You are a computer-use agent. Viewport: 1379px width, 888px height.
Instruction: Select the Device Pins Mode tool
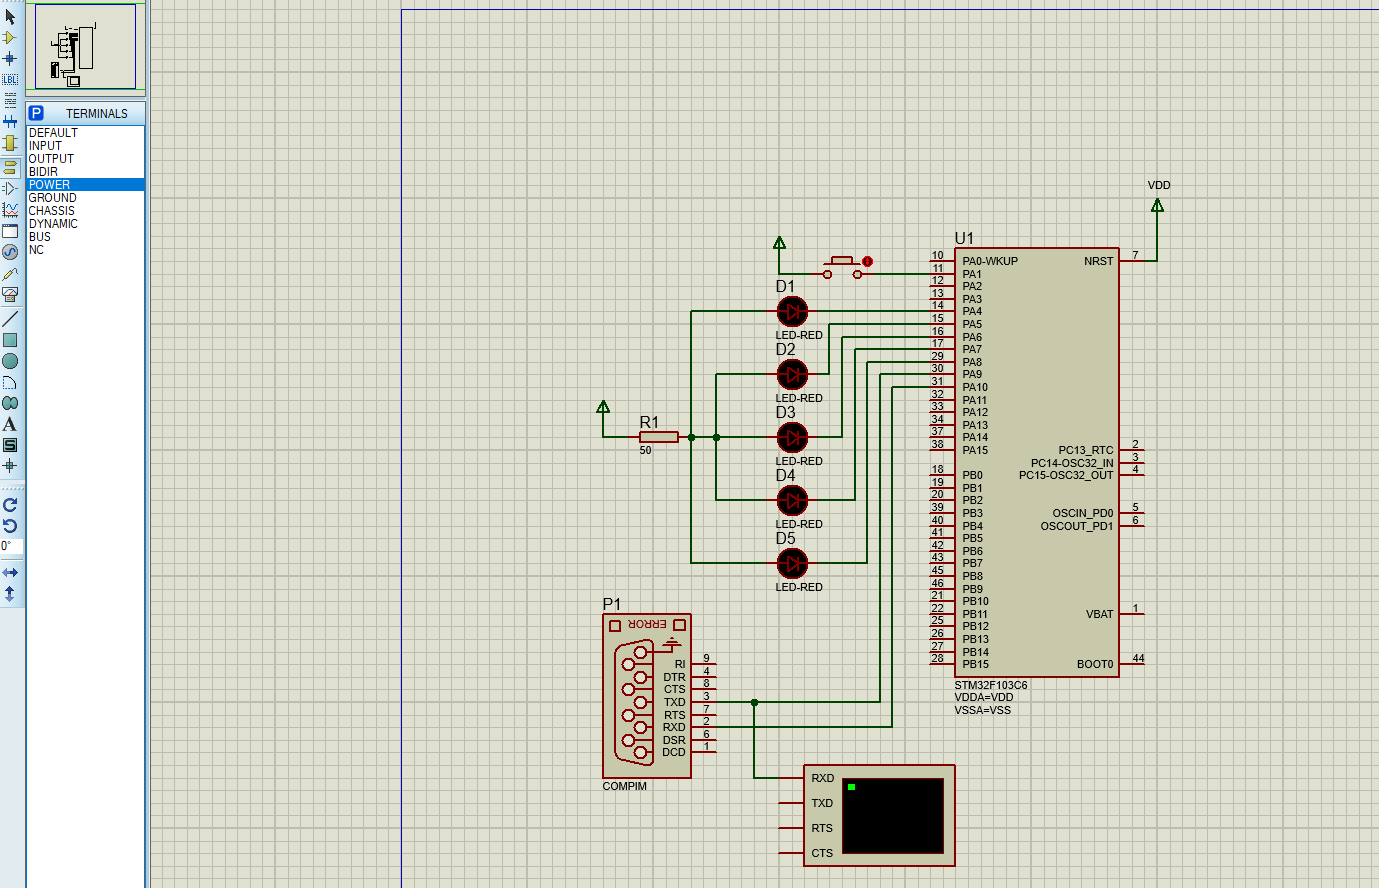[x=10, y=188]
